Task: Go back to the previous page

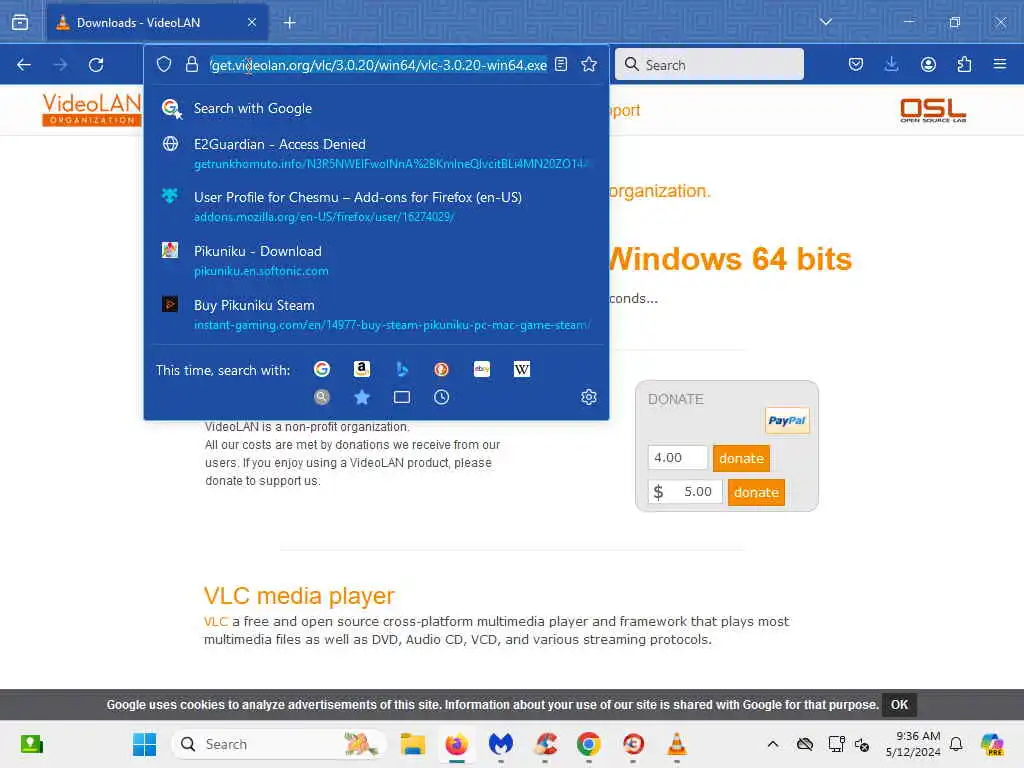Action: coord(24,65)
